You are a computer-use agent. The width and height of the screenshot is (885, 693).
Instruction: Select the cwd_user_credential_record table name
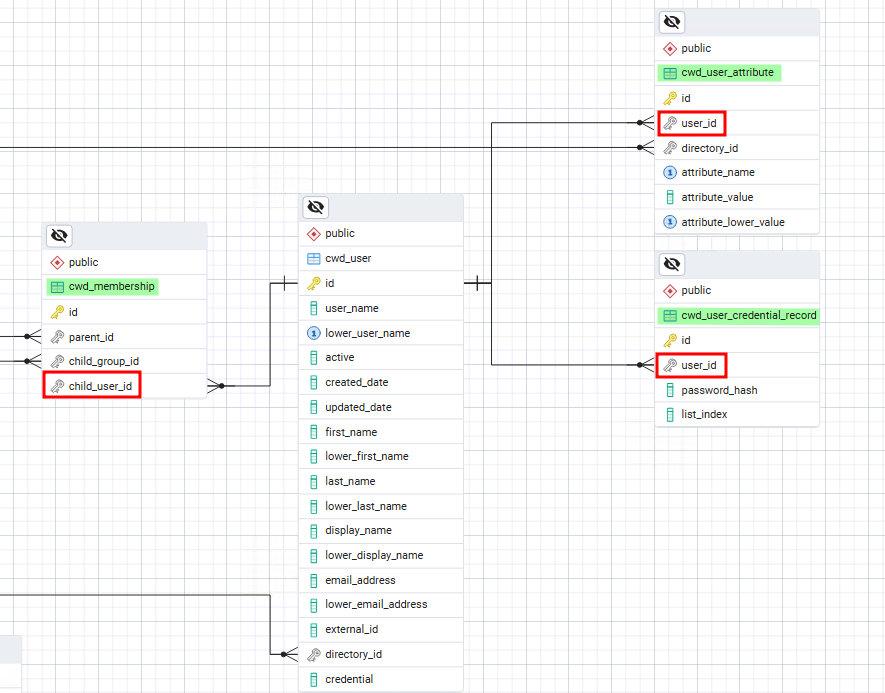[x=748, y=315]
